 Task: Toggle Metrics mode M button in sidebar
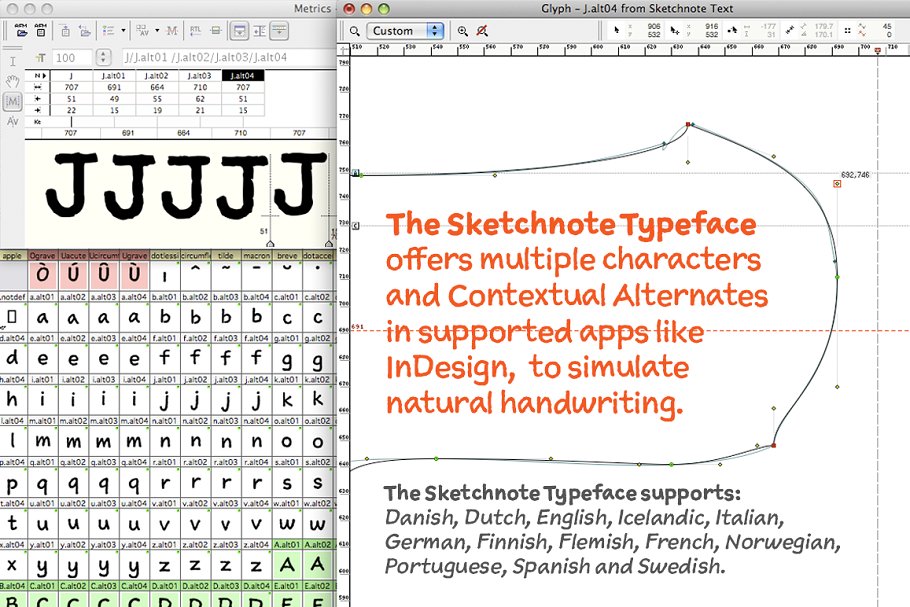pos(12,101)
